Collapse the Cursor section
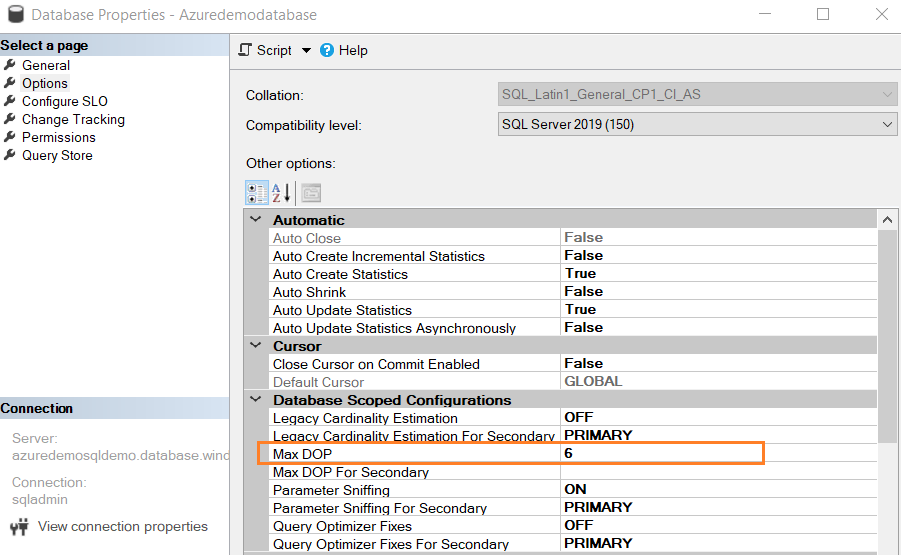Screen dimensions: 901x555 point(256,346)
